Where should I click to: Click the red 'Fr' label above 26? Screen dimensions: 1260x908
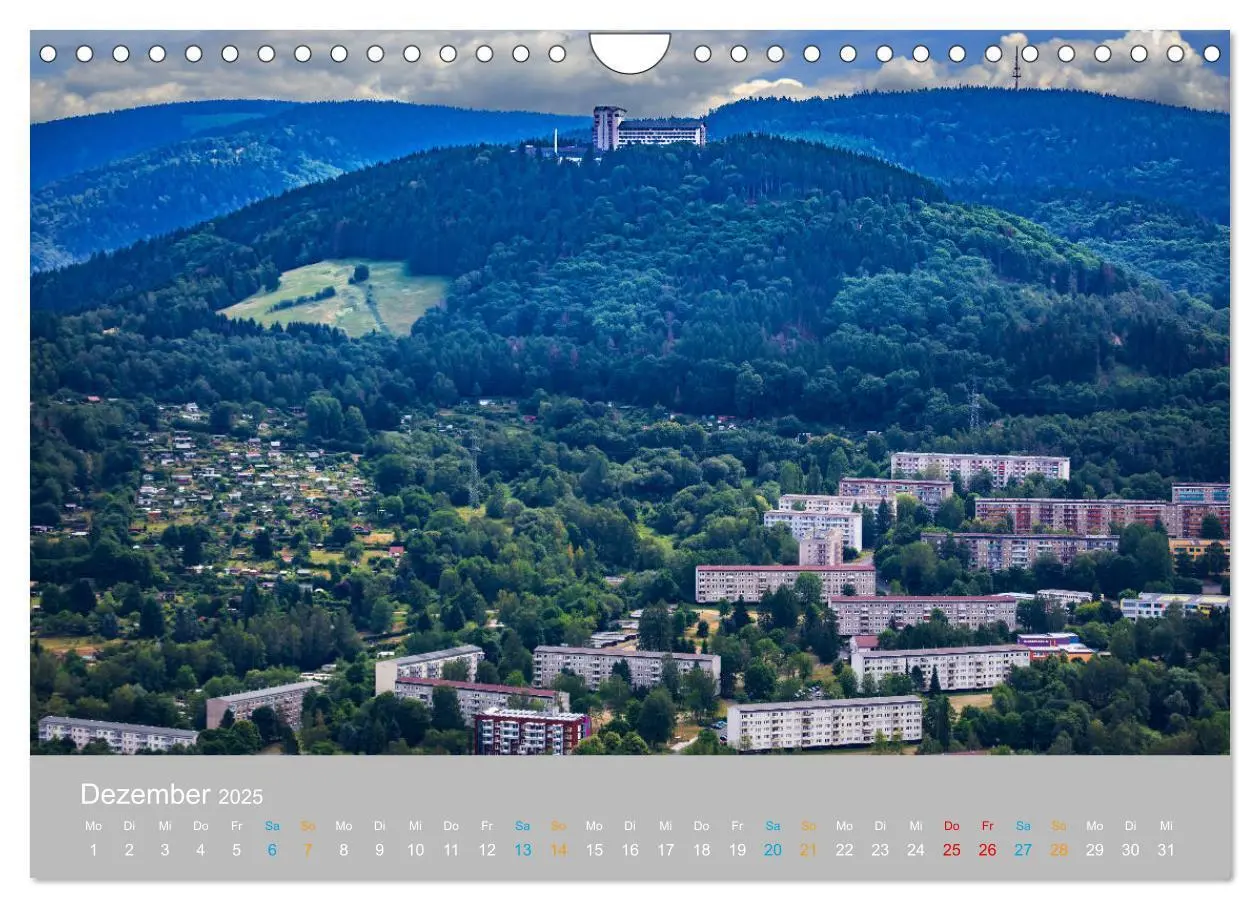click(x=988, y=826)
